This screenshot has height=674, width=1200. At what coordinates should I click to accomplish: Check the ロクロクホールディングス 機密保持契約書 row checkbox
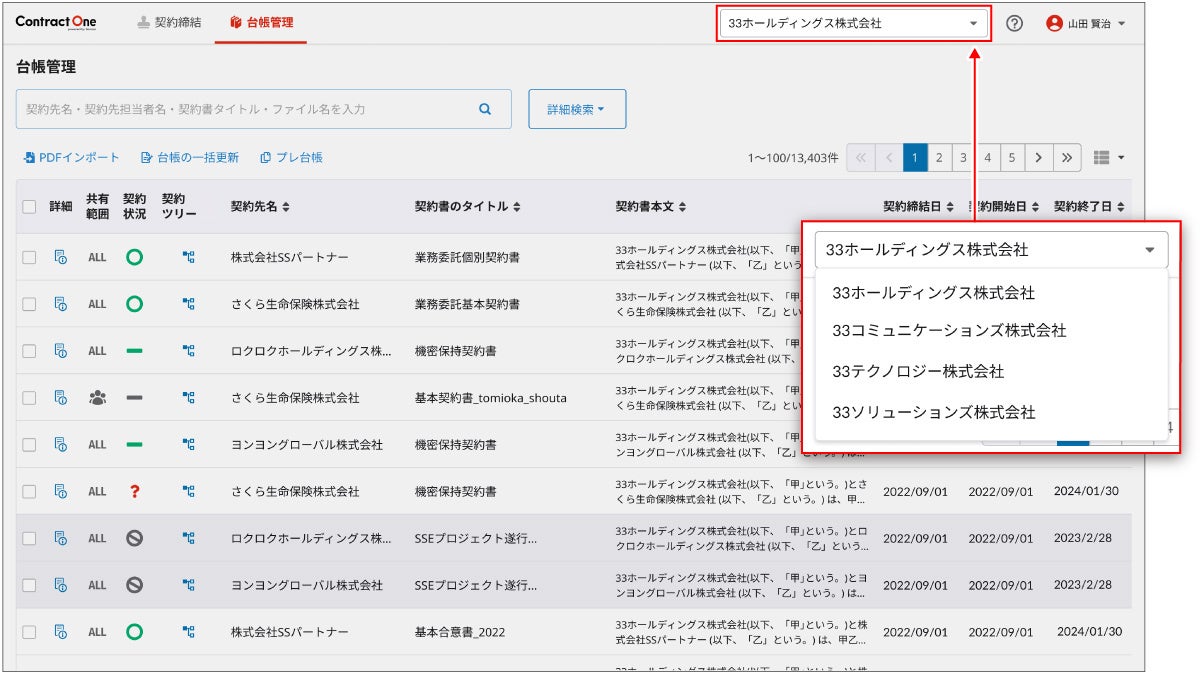coord(29,351)
